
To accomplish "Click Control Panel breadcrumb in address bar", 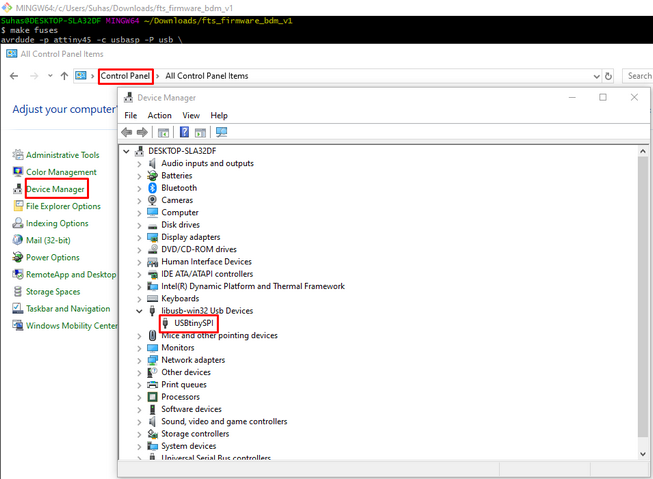I will pyautogui.click(x=125, y=76).
